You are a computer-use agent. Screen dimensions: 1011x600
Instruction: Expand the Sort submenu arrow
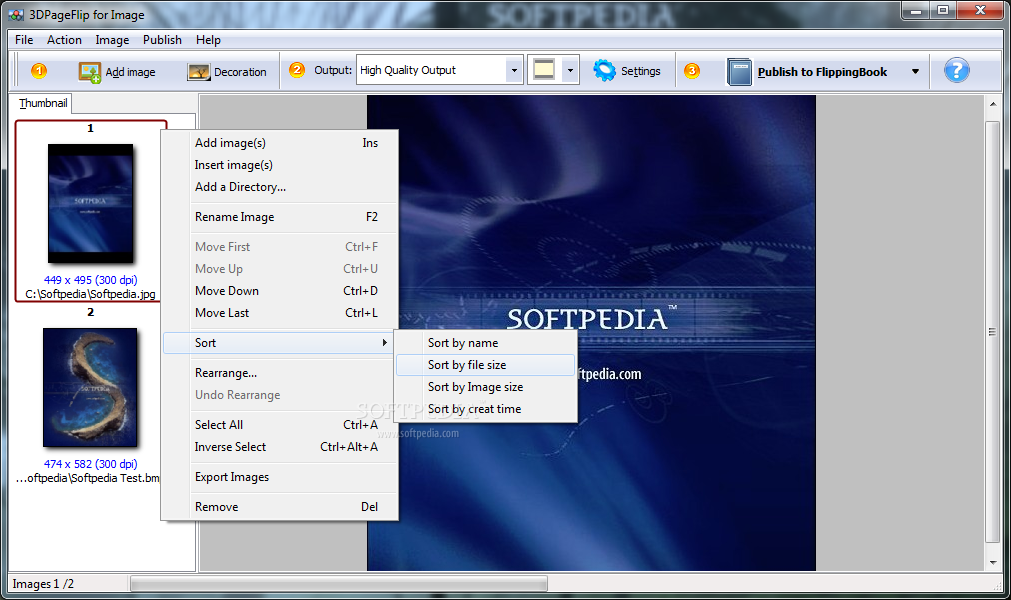pyautogui.click(x=384, y=342)
